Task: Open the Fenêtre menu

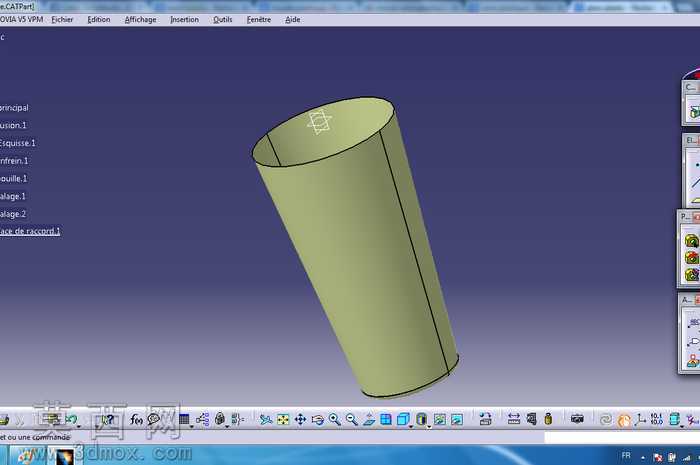Action: (259, 20)
